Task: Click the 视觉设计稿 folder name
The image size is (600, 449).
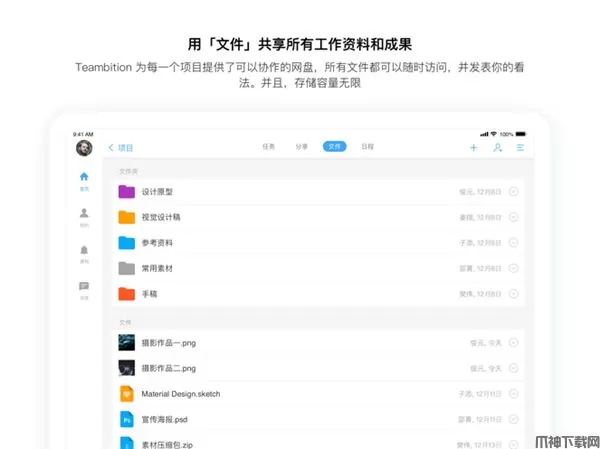Action: point(161,217)
